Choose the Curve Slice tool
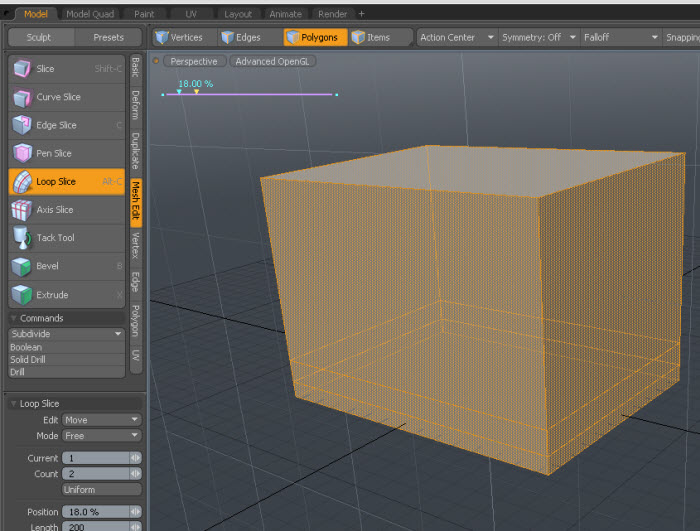The height and width of the screenshot is (531, 700). click(58, 97)
